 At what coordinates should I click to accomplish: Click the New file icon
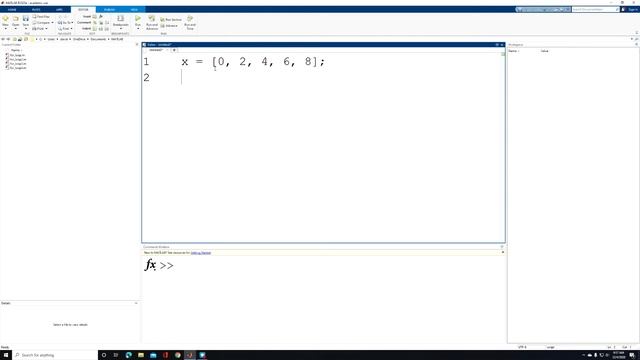coord(5,19)
